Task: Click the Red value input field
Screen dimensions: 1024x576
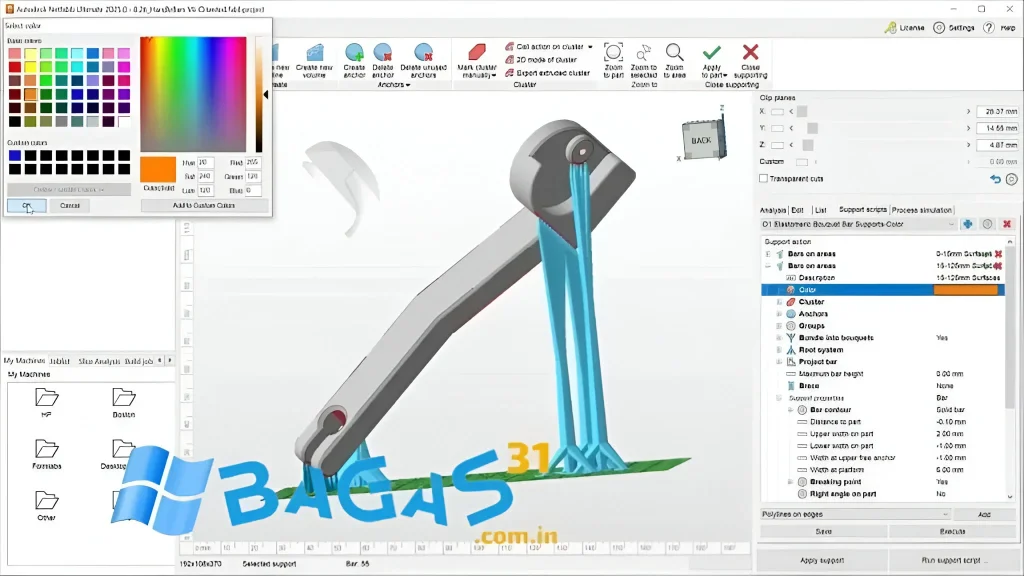Action: click(x=253, y=163)
